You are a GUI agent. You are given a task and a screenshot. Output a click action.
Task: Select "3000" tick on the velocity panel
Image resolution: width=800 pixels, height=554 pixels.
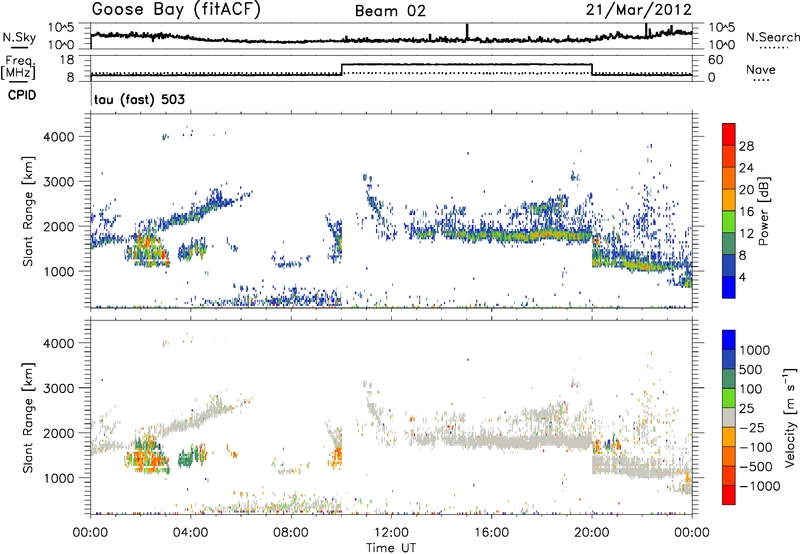point(58,388)
